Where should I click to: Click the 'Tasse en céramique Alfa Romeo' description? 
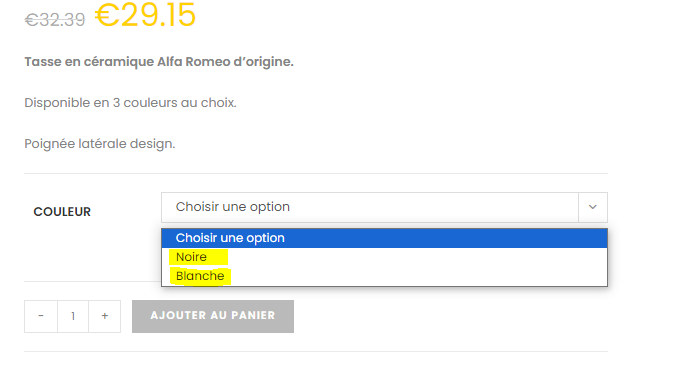(159, 62)
